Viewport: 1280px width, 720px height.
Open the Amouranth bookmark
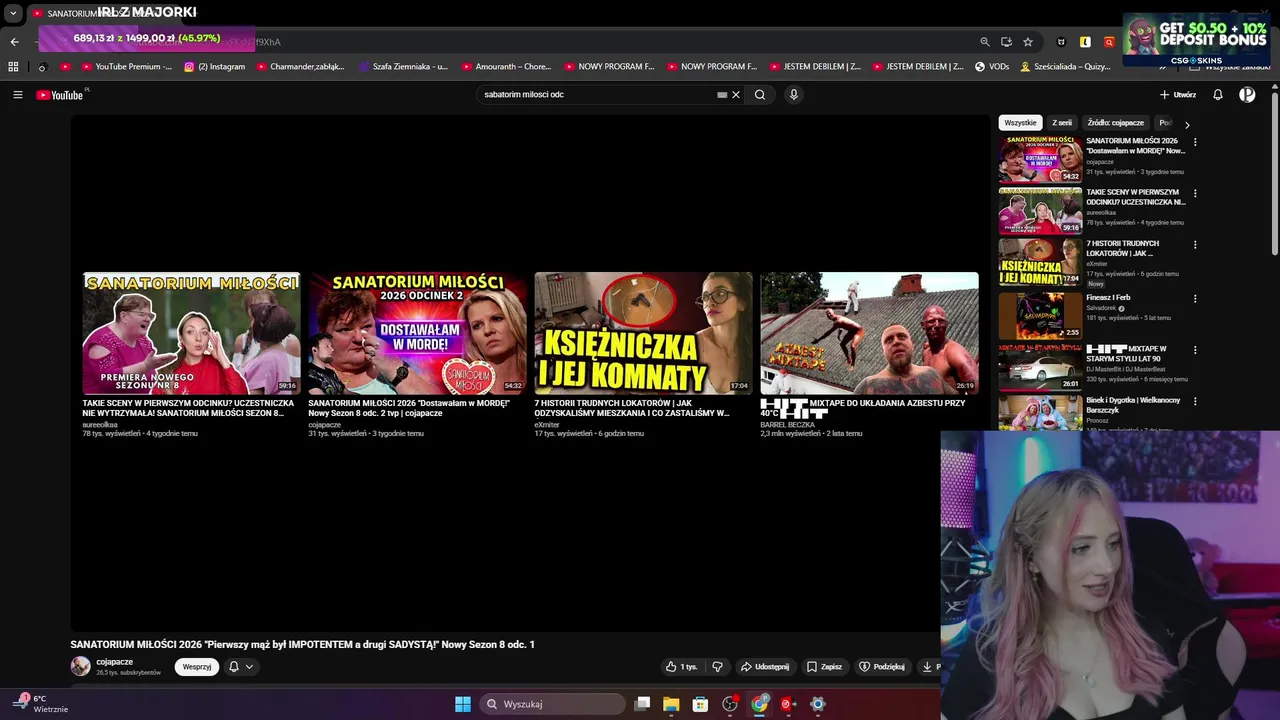tap(506, 67)
